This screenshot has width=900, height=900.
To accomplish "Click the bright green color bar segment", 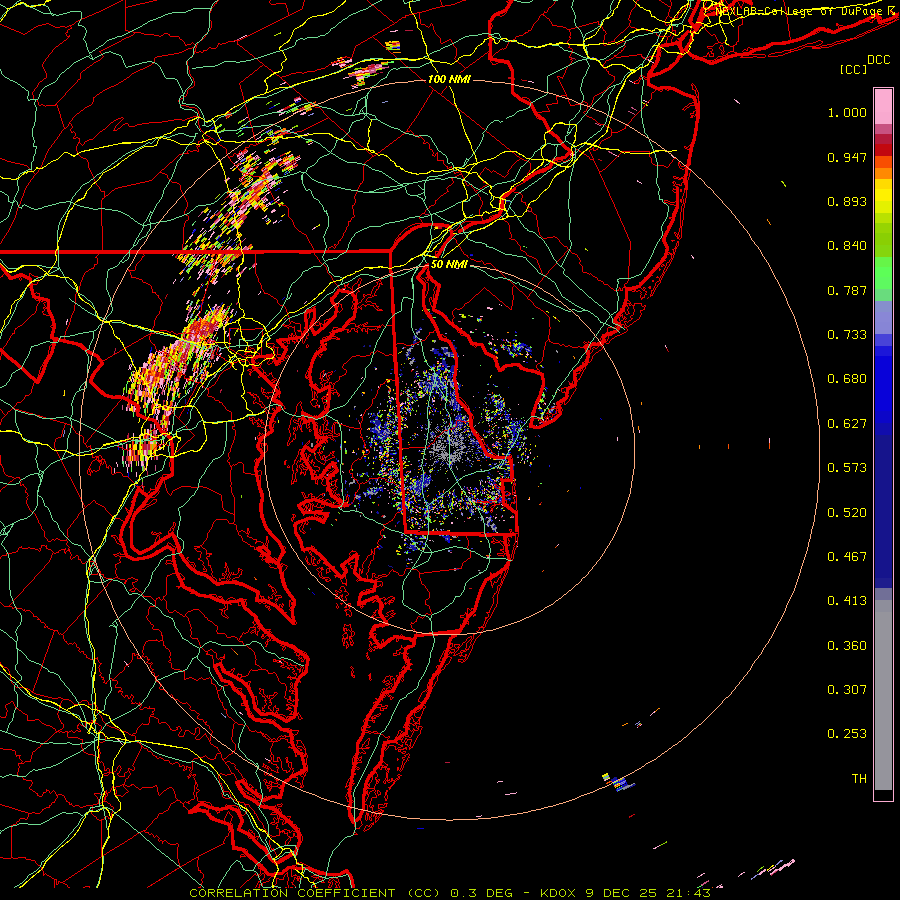I will coord(883,273).
